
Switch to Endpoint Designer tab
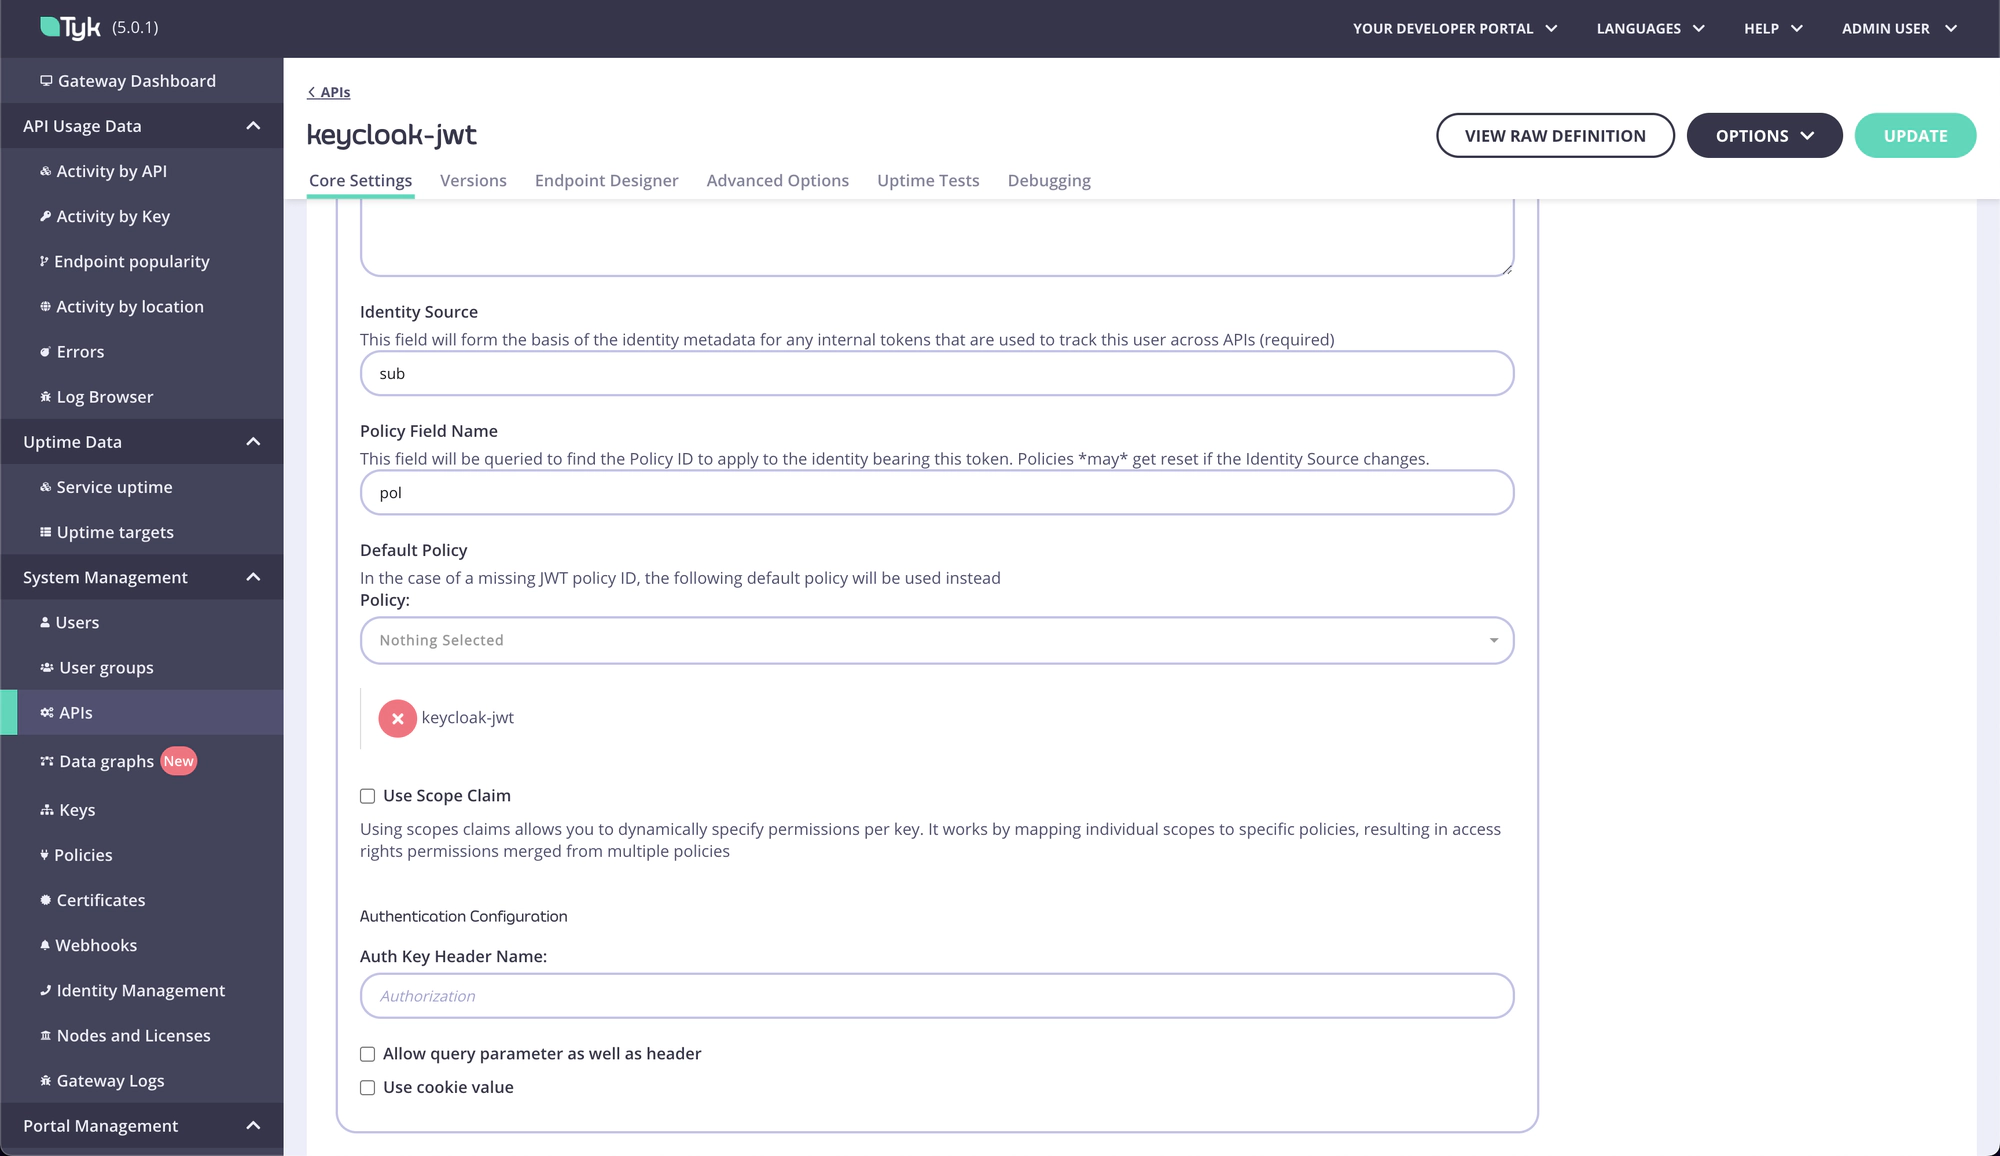[x=605, y=180]
